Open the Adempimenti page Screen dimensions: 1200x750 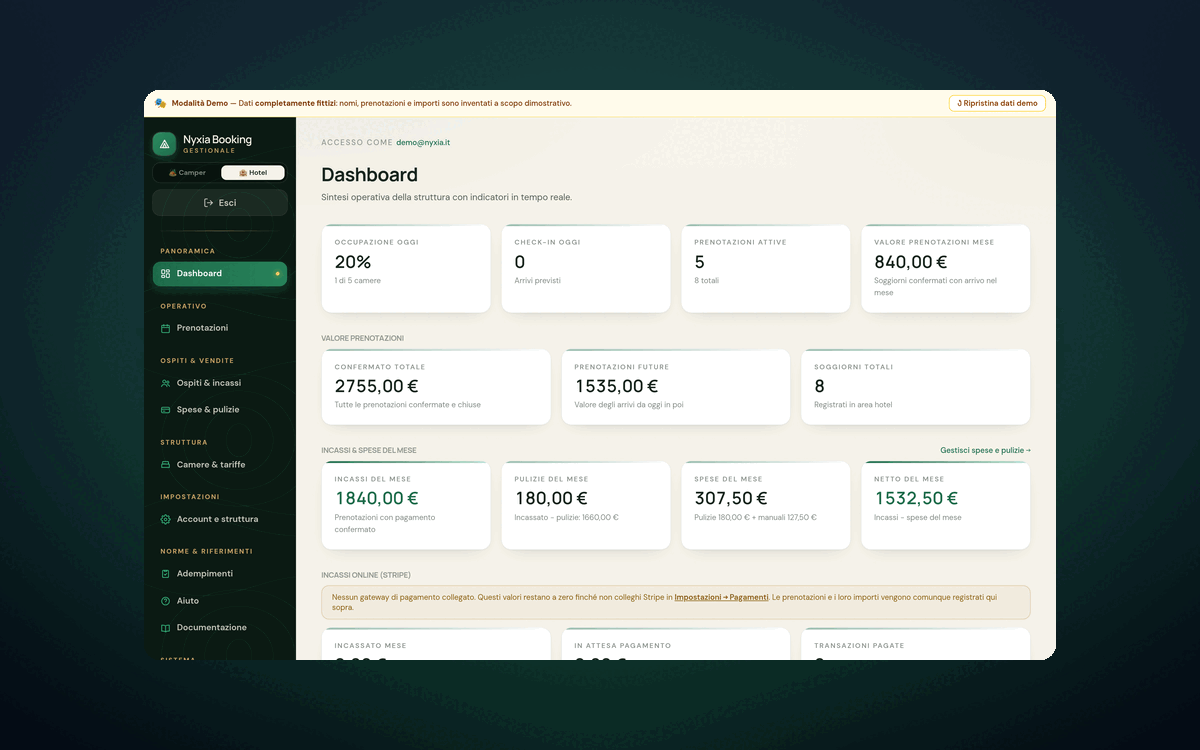click(220, 574)
